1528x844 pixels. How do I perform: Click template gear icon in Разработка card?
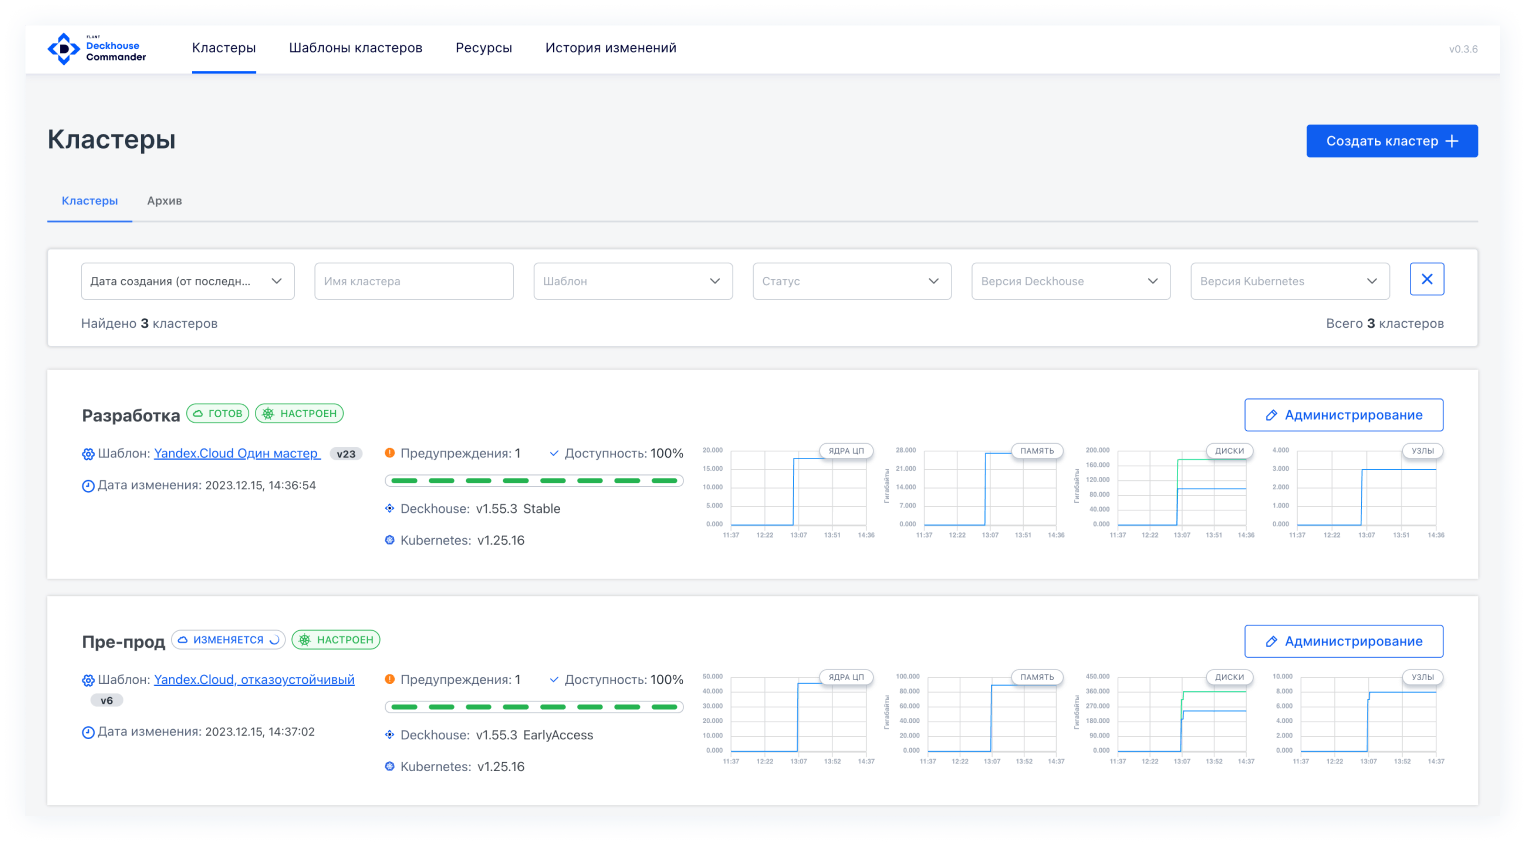click(88, 454)
